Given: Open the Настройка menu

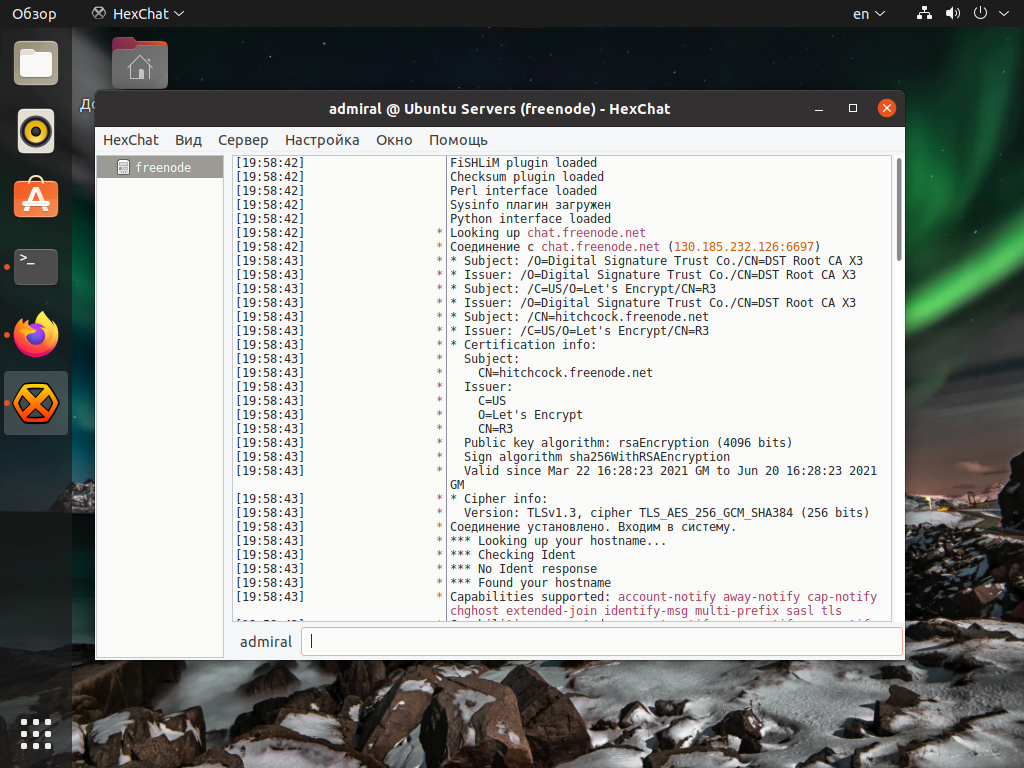Looking at the screenshot, I should pyautogui.click(x=322, y=140).
